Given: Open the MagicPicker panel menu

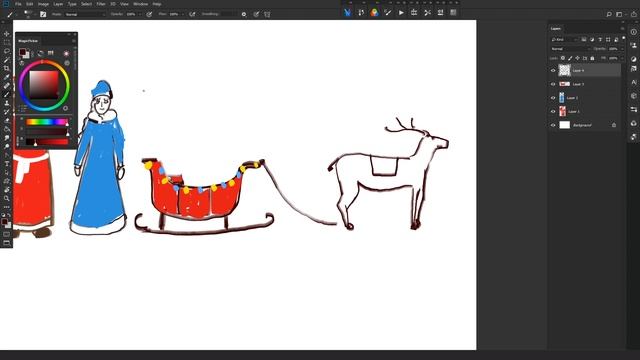Looking at the screenshot, I should (74, 41).
